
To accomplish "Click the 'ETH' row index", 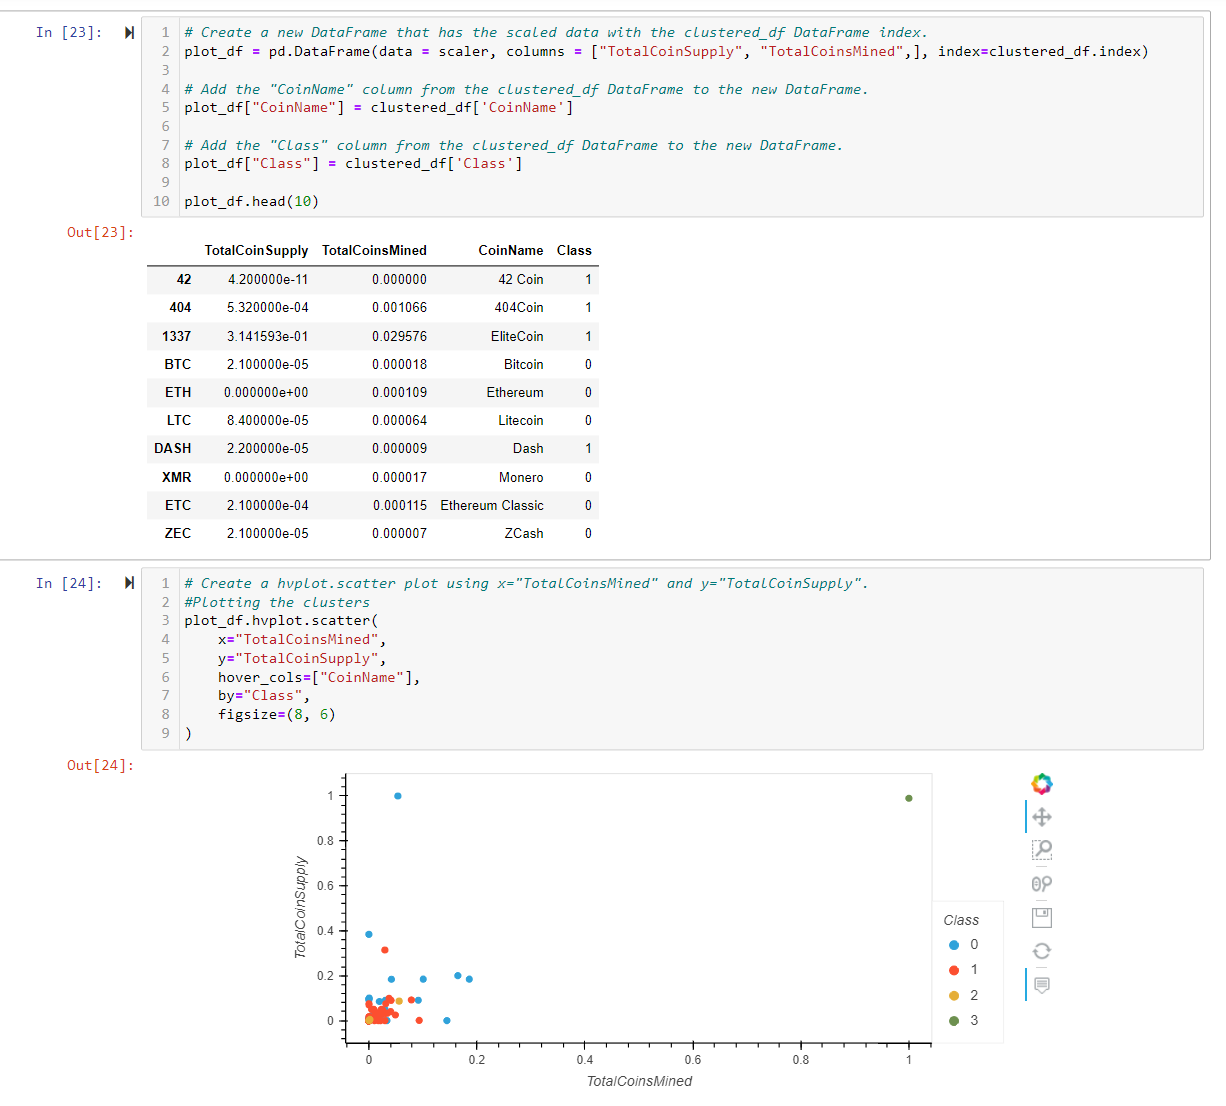I will [178, 393].
